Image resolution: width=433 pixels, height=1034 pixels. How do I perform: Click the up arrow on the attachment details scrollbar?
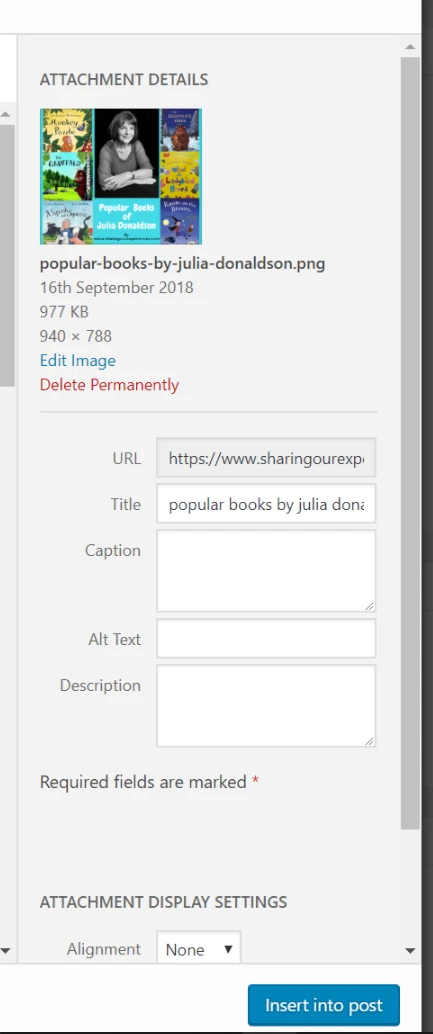tap(410, 47)
